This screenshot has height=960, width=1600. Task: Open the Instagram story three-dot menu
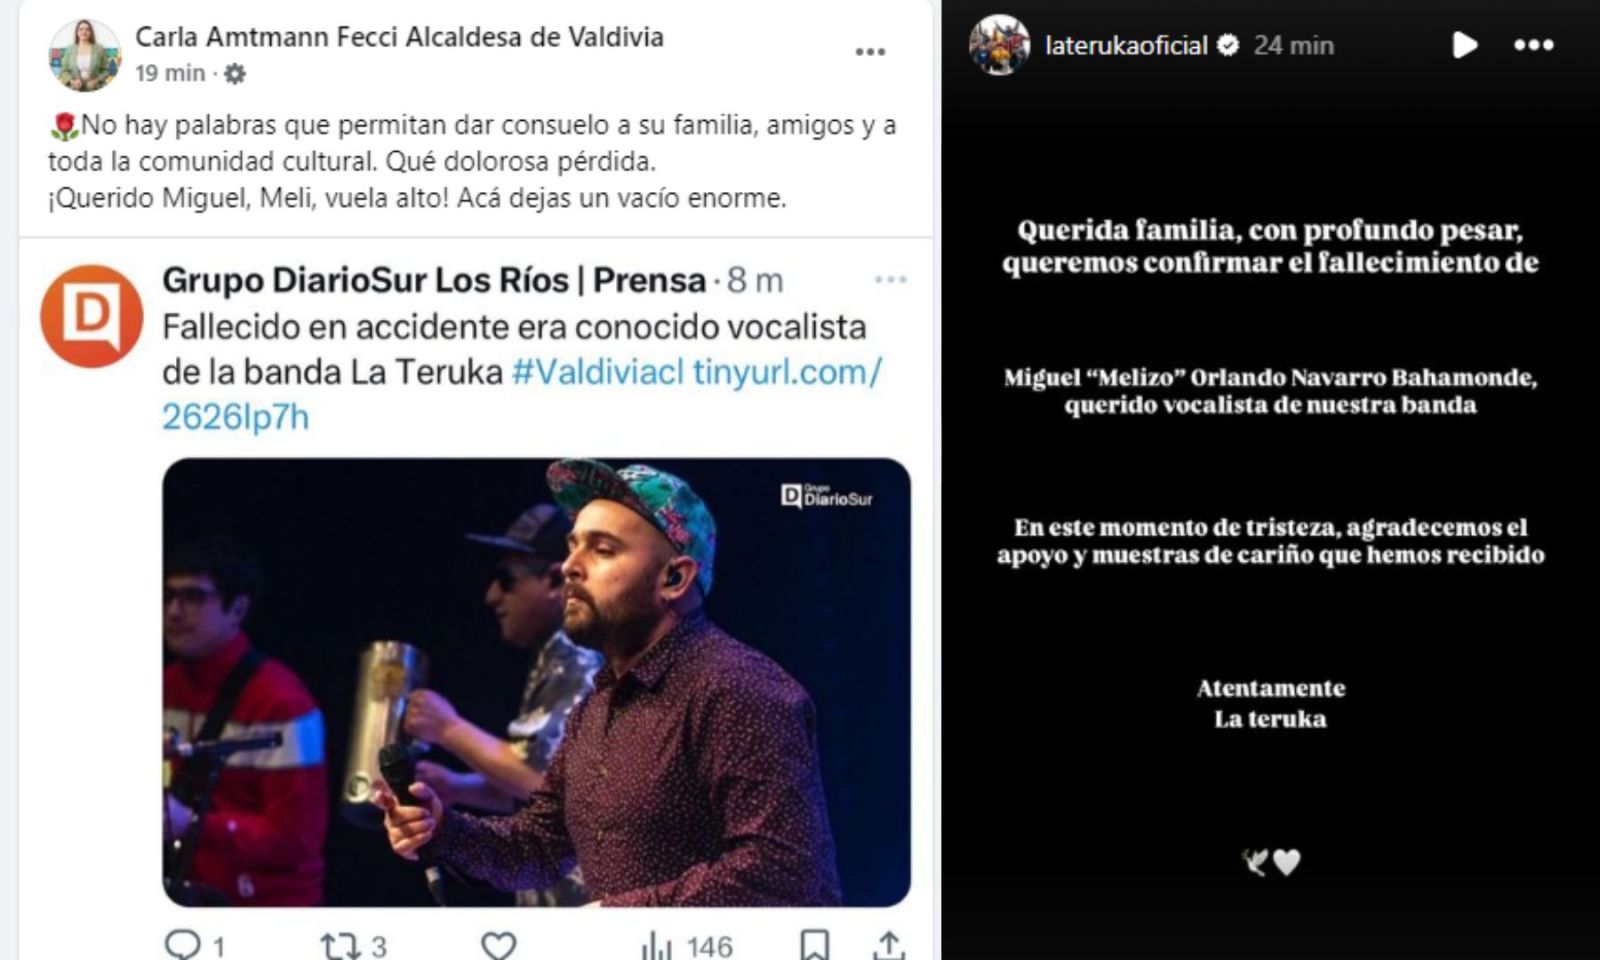pyautogui.click(x=1533, y=45)
